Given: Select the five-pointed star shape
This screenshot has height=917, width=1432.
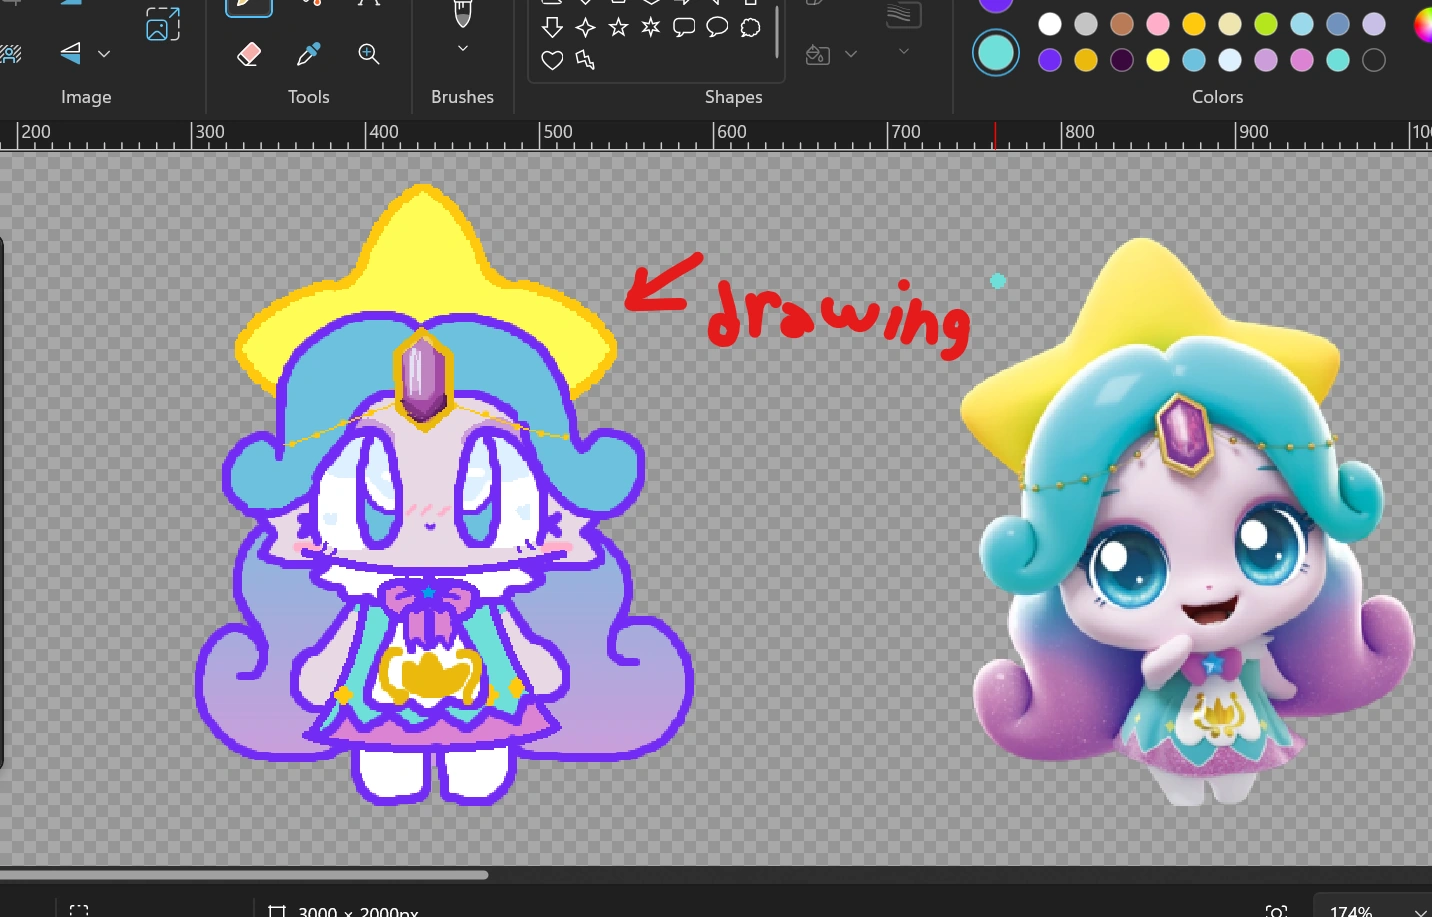Looking at the screenshot, I should [618, 27].
